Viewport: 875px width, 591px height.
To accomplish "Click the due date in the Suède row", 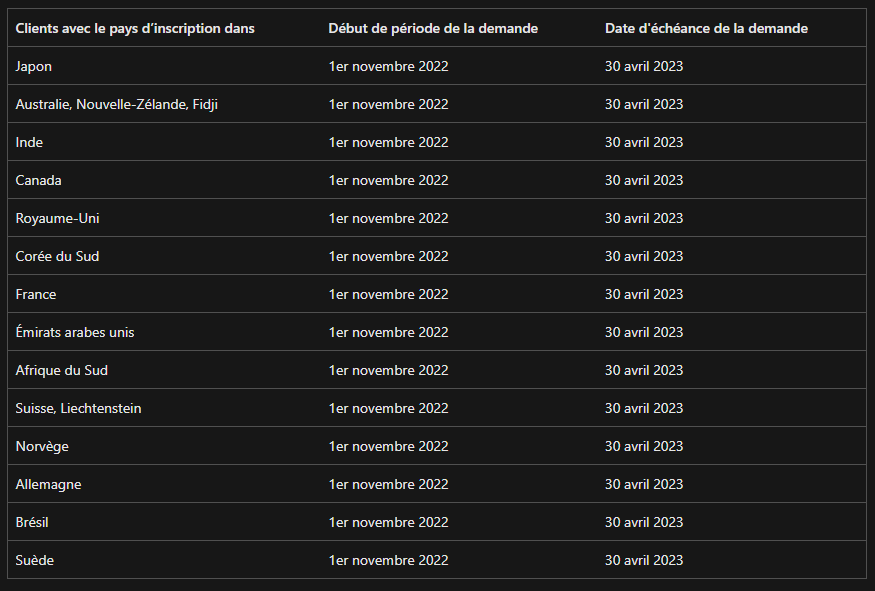I will pos(644,560).
